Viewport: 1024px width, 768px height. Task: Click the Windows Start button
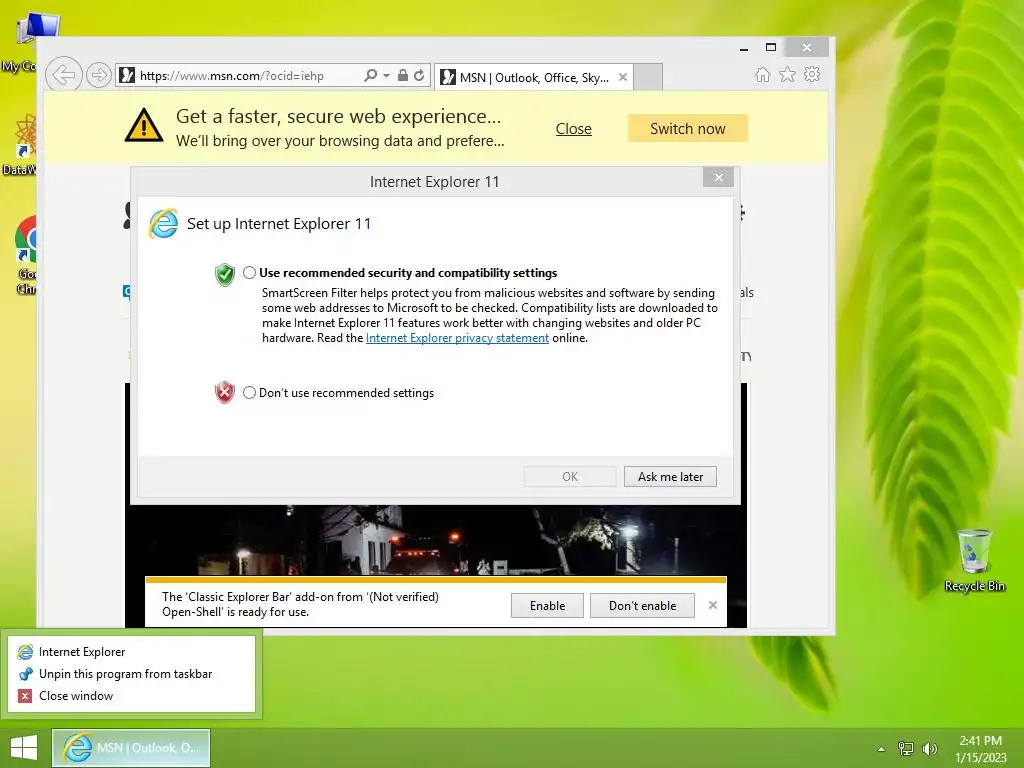click(x=24, y=748)
